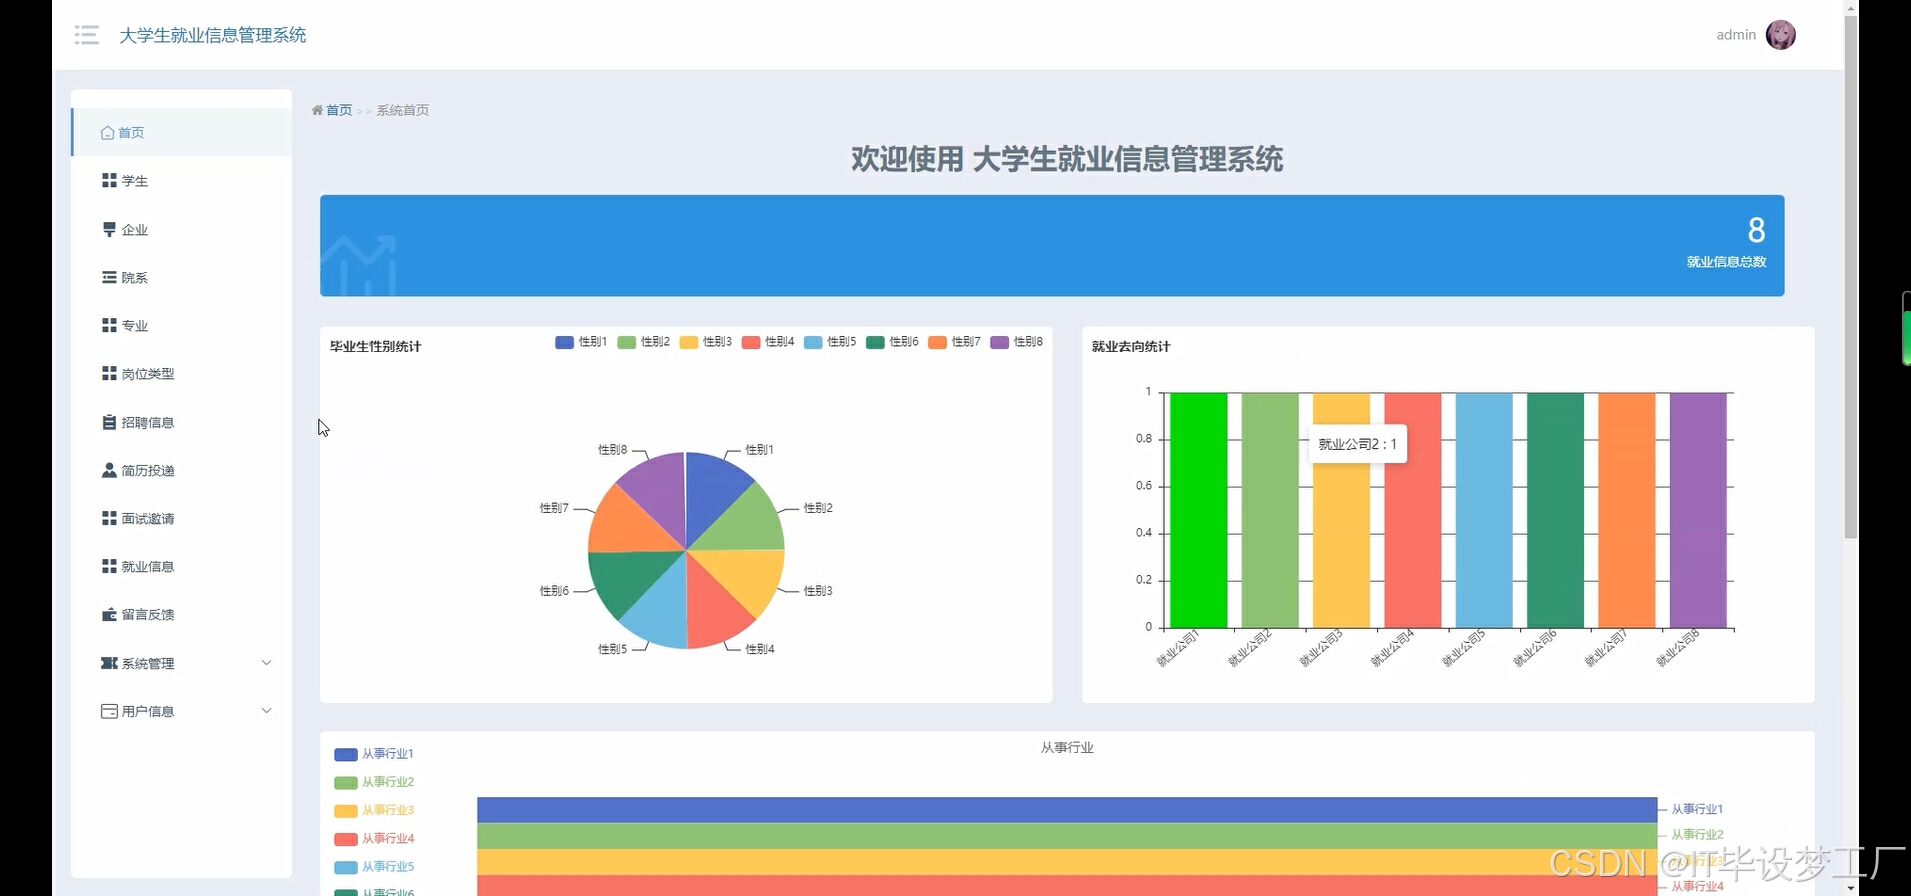Click the scrollbar down arrow
Viewport: 1911px width, 896px height.
click(x=1851, y=888)
